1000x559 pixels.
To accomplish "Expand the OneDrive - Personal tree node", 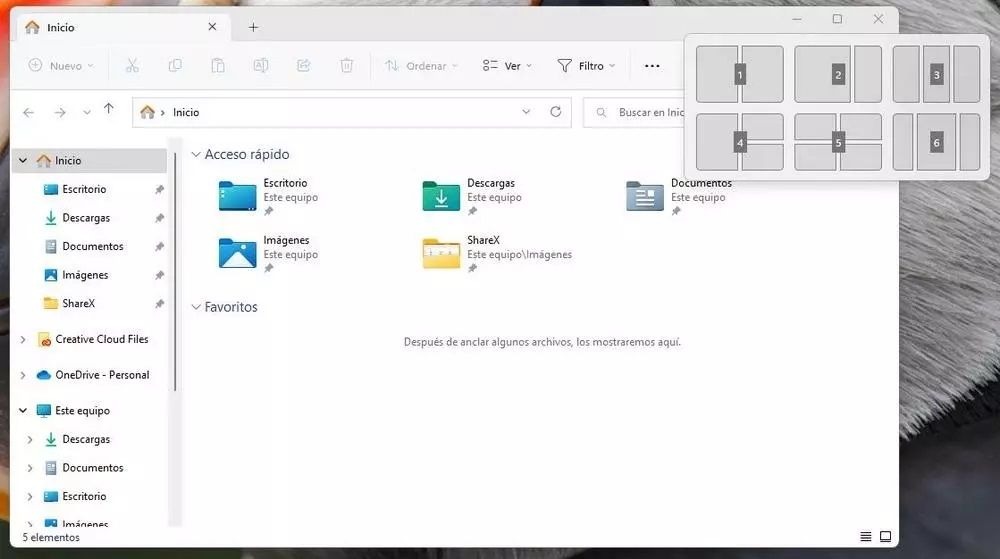I will [x=23, y=375].
